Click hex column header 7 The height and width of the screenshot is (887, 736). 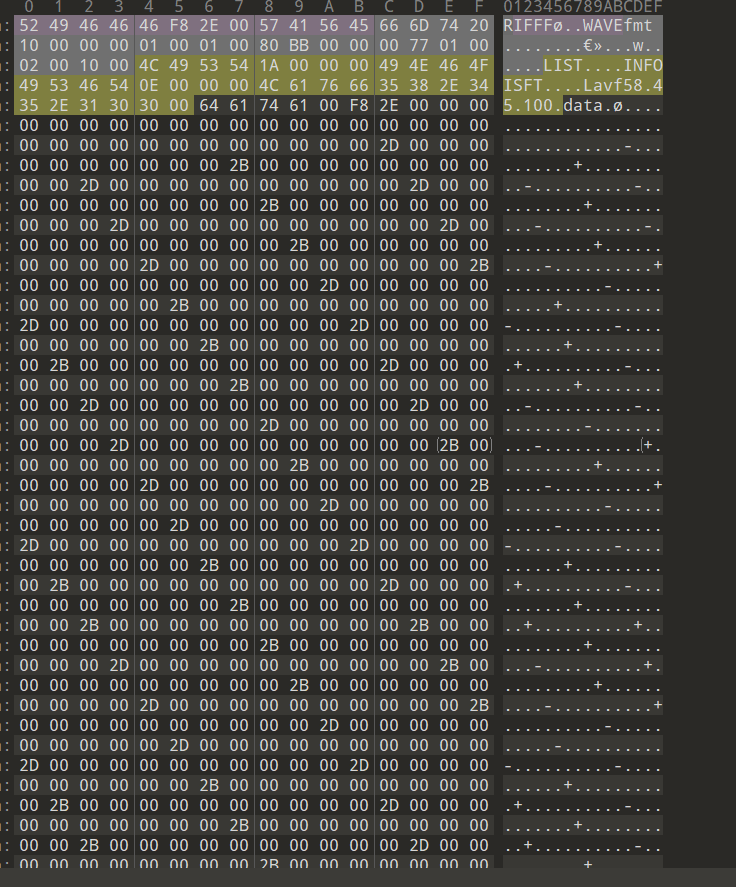click(x=238, y=7)
